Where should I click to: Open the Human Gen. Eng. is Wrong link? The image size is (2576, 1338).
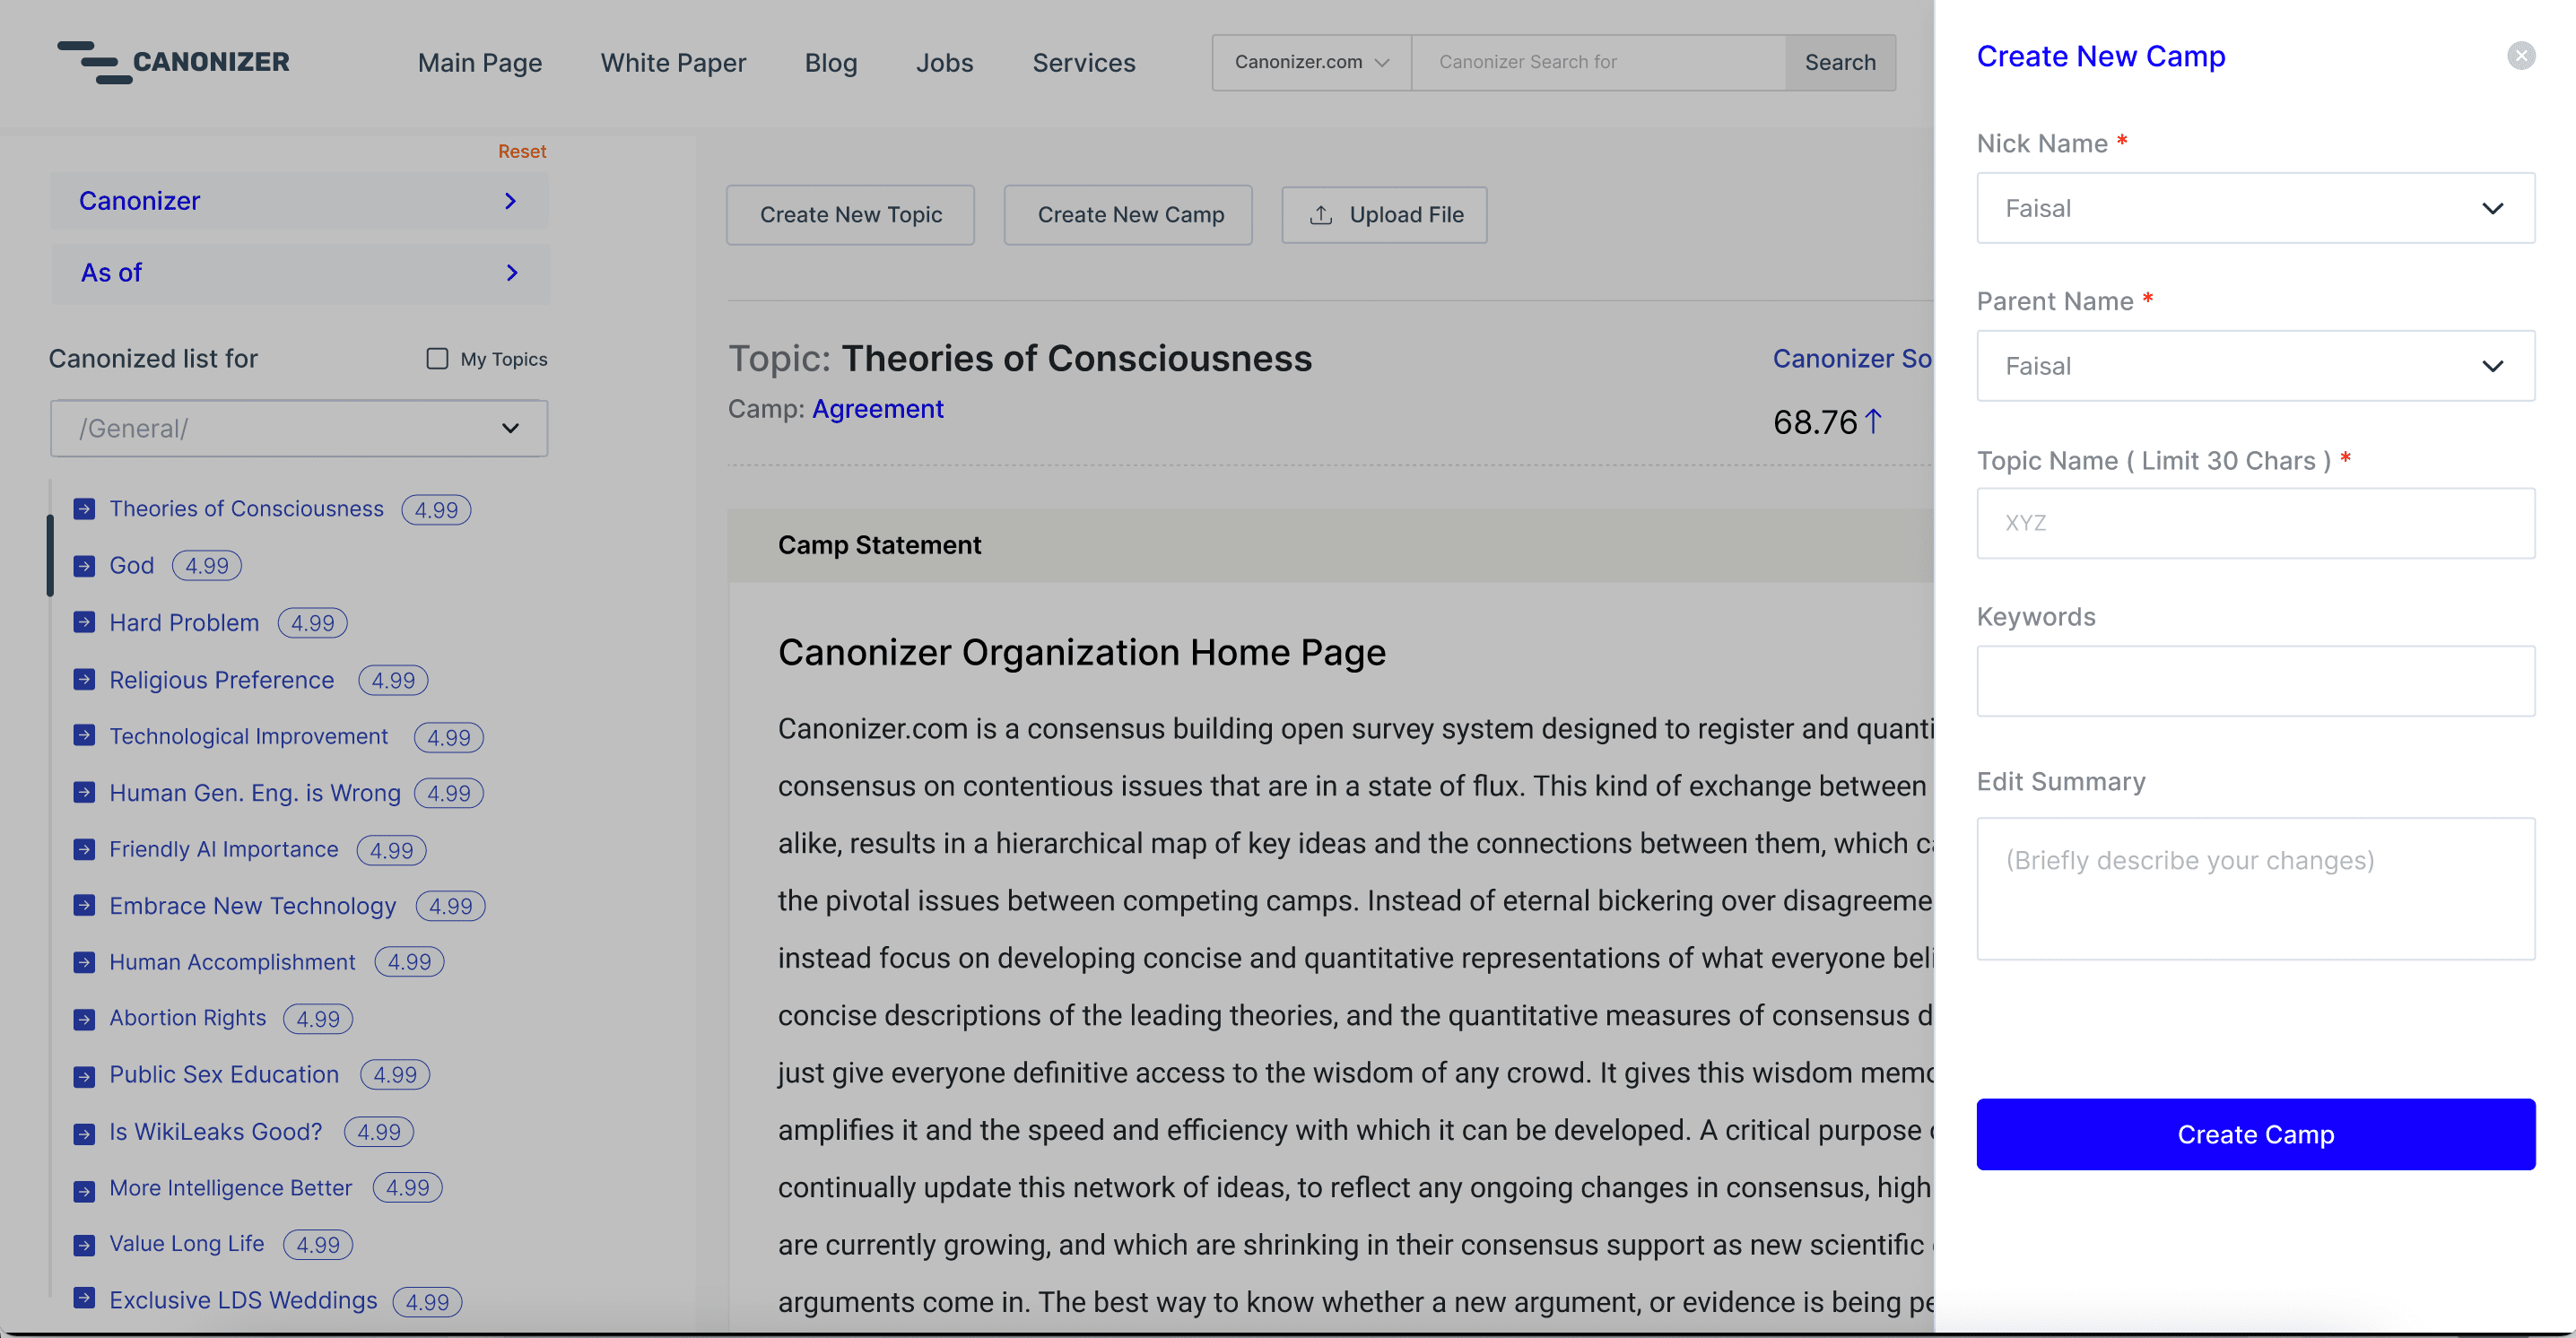point(255,793)
